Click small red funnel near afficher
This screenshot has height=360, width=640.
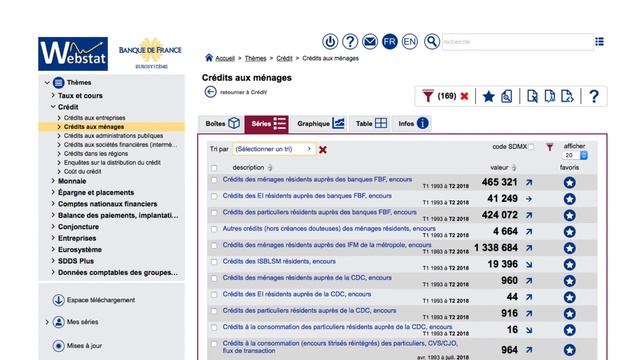(550, 147)
